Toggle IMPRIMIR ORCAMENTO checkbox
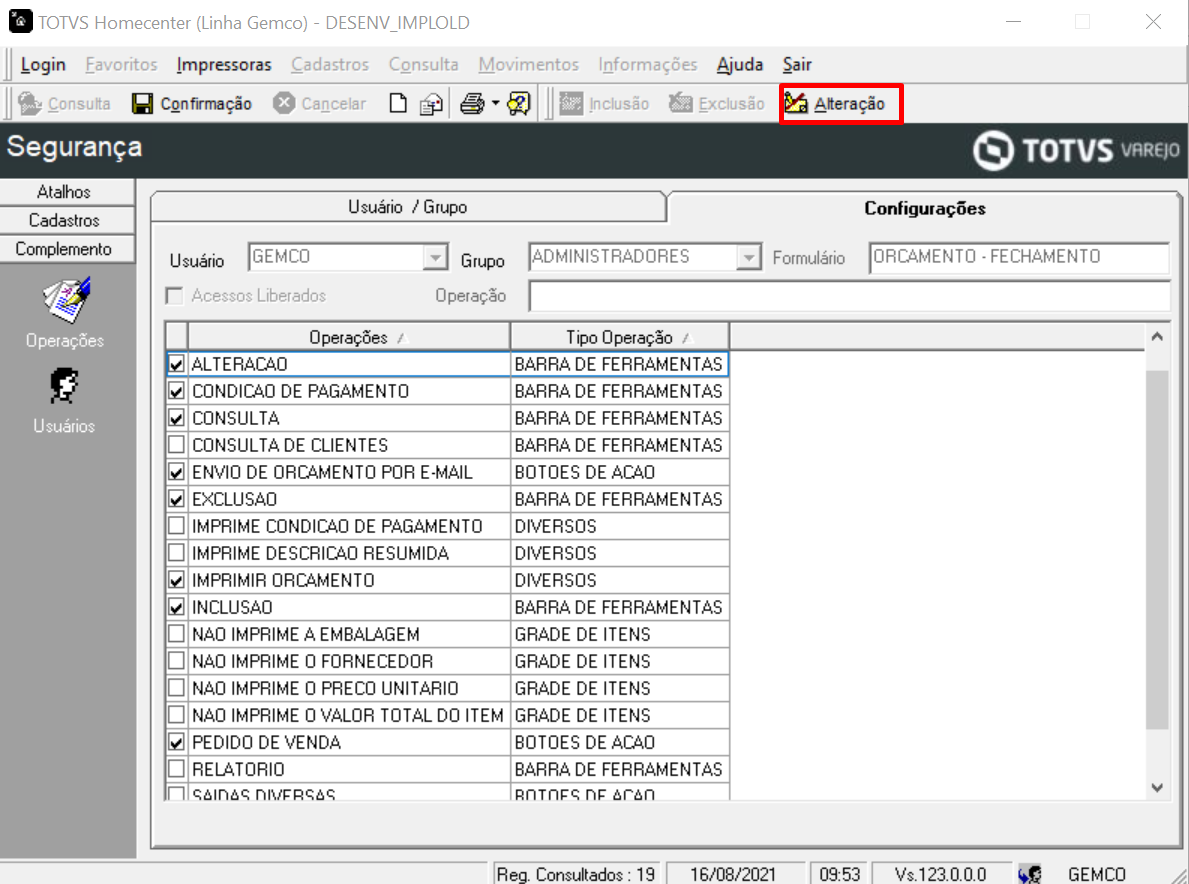The height and width of the screenshot is (884, 1189). point(177,580)
